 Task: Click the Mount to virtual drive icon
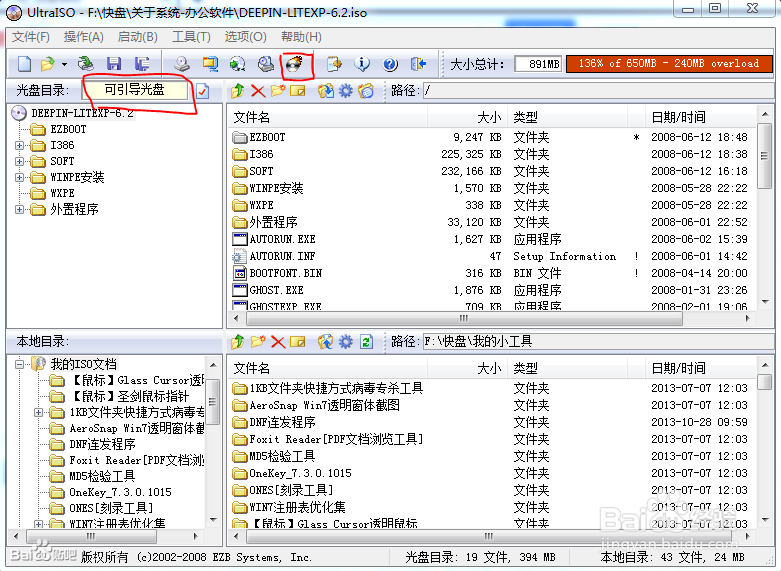click(266, 64)
